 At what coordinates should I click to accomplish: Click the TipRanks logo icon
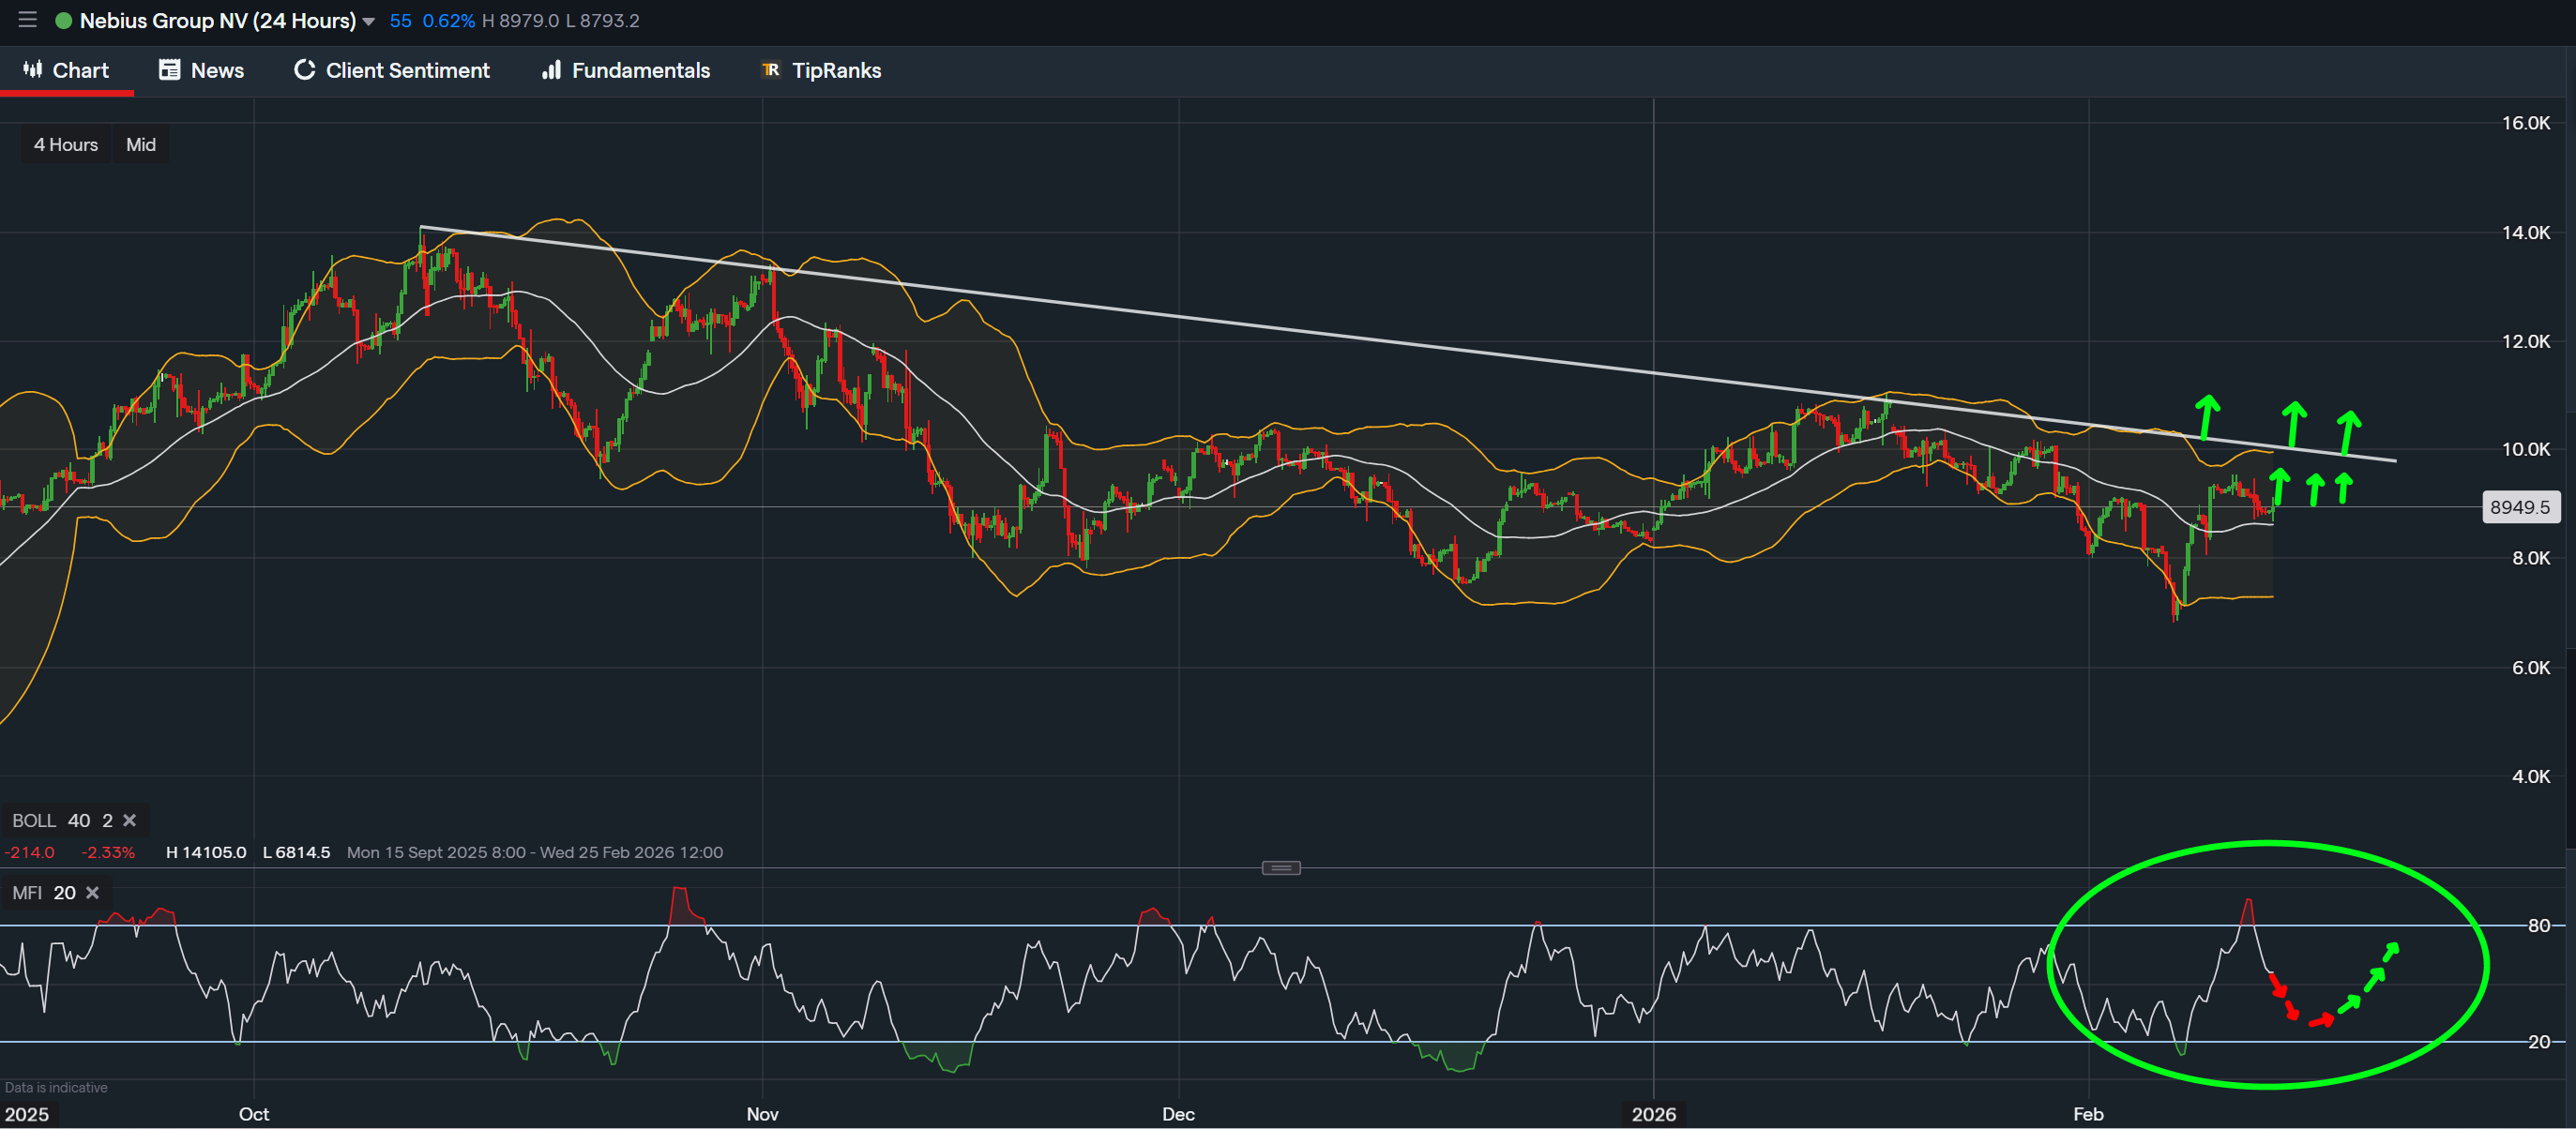click(770, 69)
